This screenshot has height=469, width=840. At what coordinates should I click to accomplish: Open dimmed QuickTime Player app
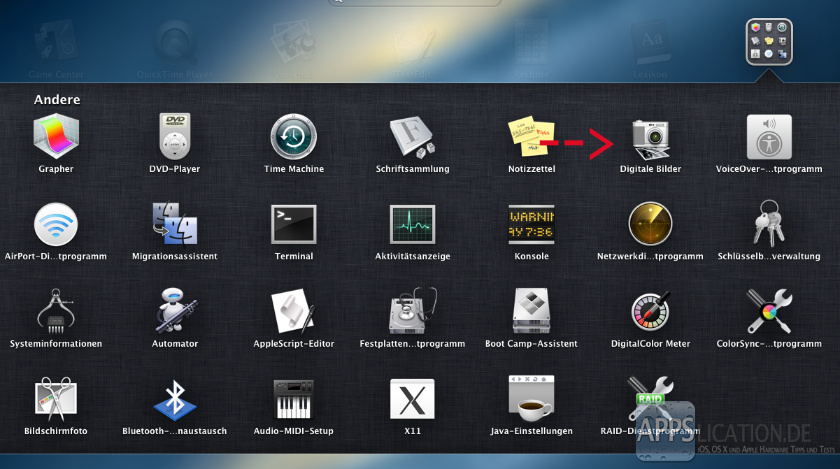[x=175, y=43]
